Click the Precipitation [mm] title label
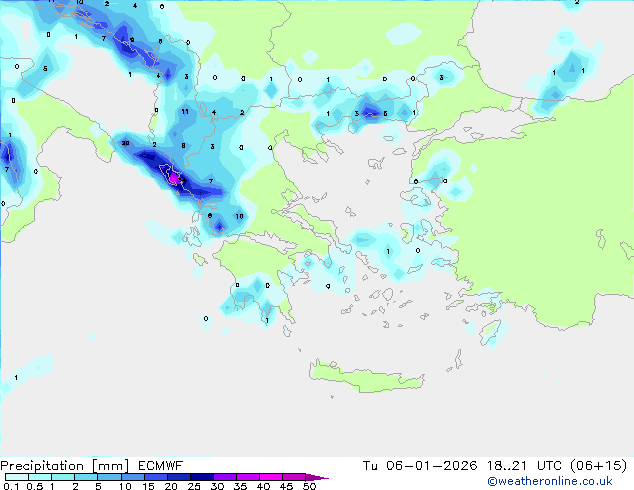Image resolution: width=634 pixels, height=490 pixels. tap(64, 466)
